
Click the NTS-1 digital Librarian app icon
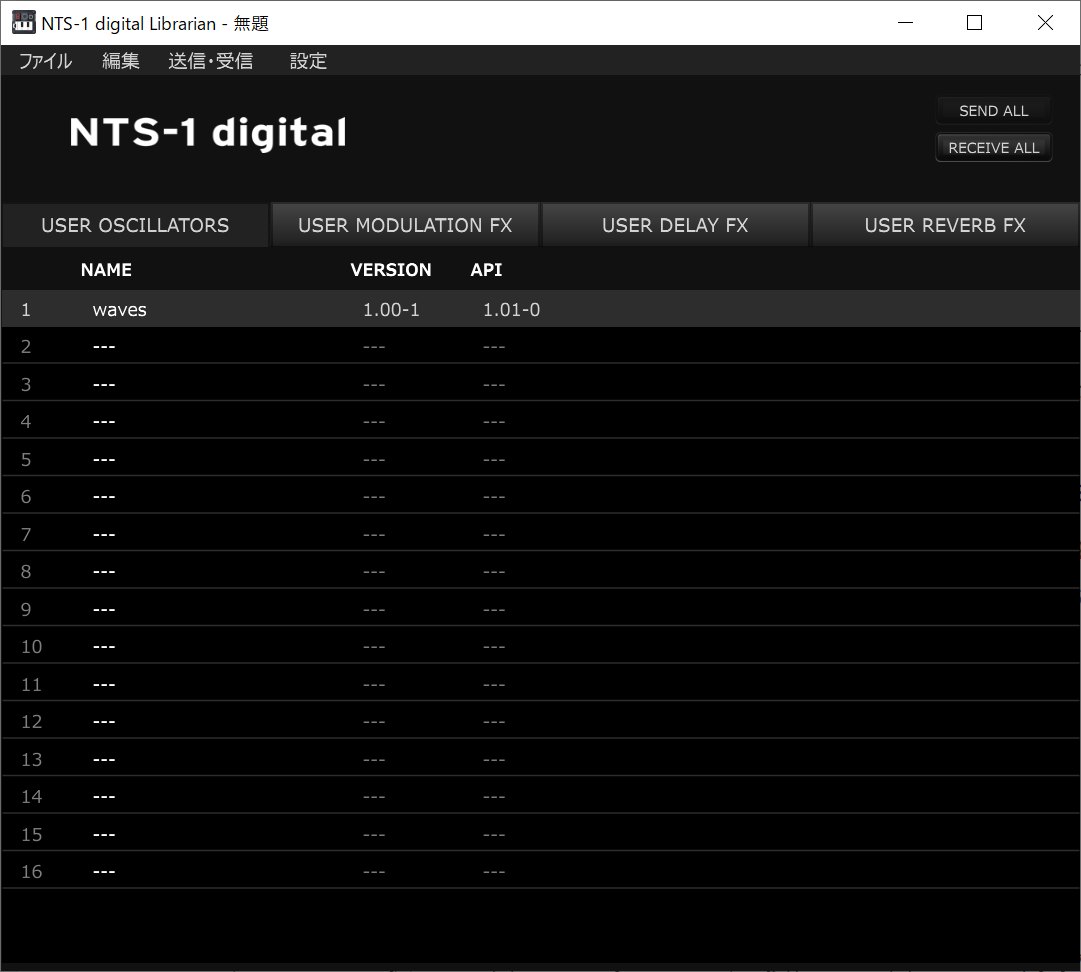tap(23, 23)
